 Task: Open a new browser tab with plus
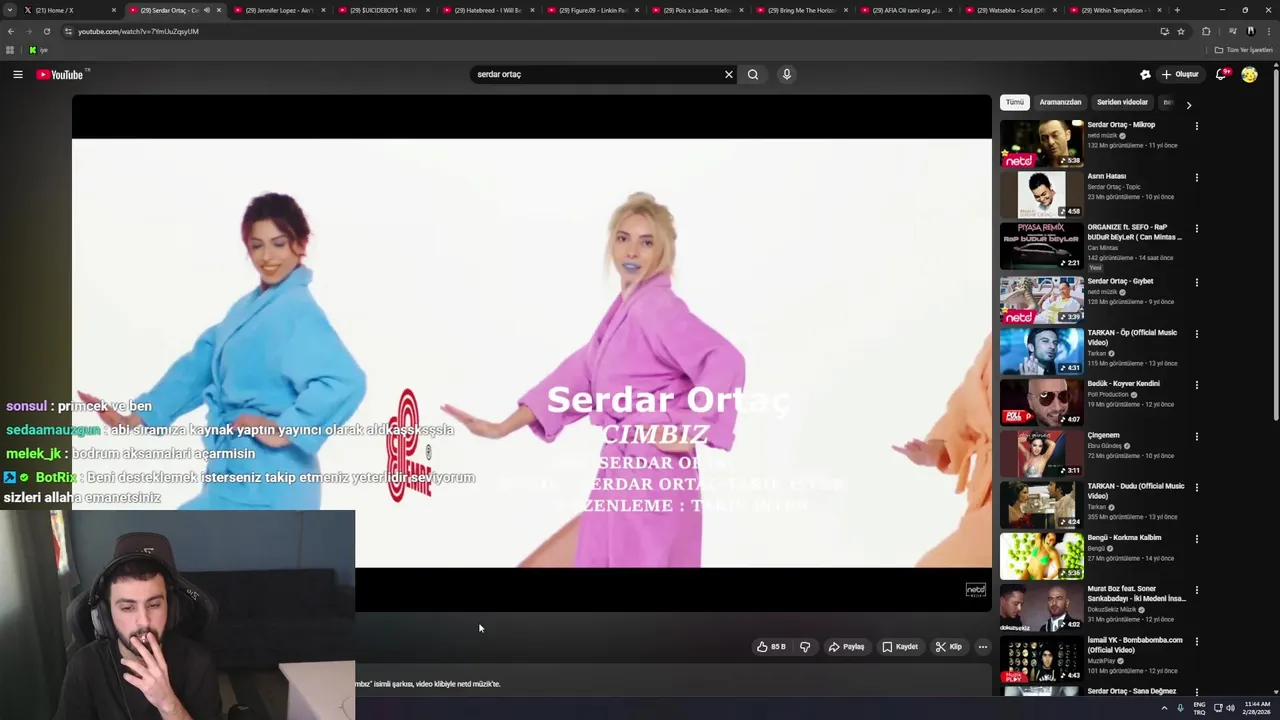click(x=1177, y=10)
